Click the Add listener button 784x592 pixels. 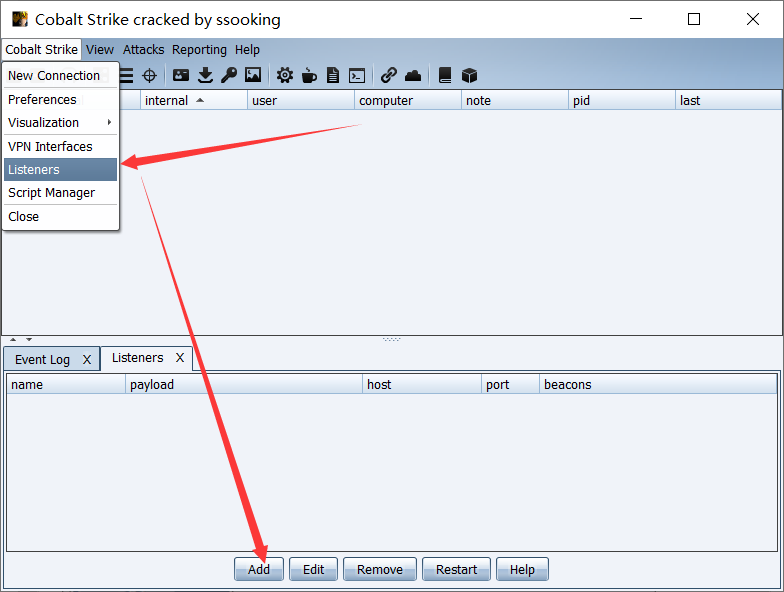point(258,570)
